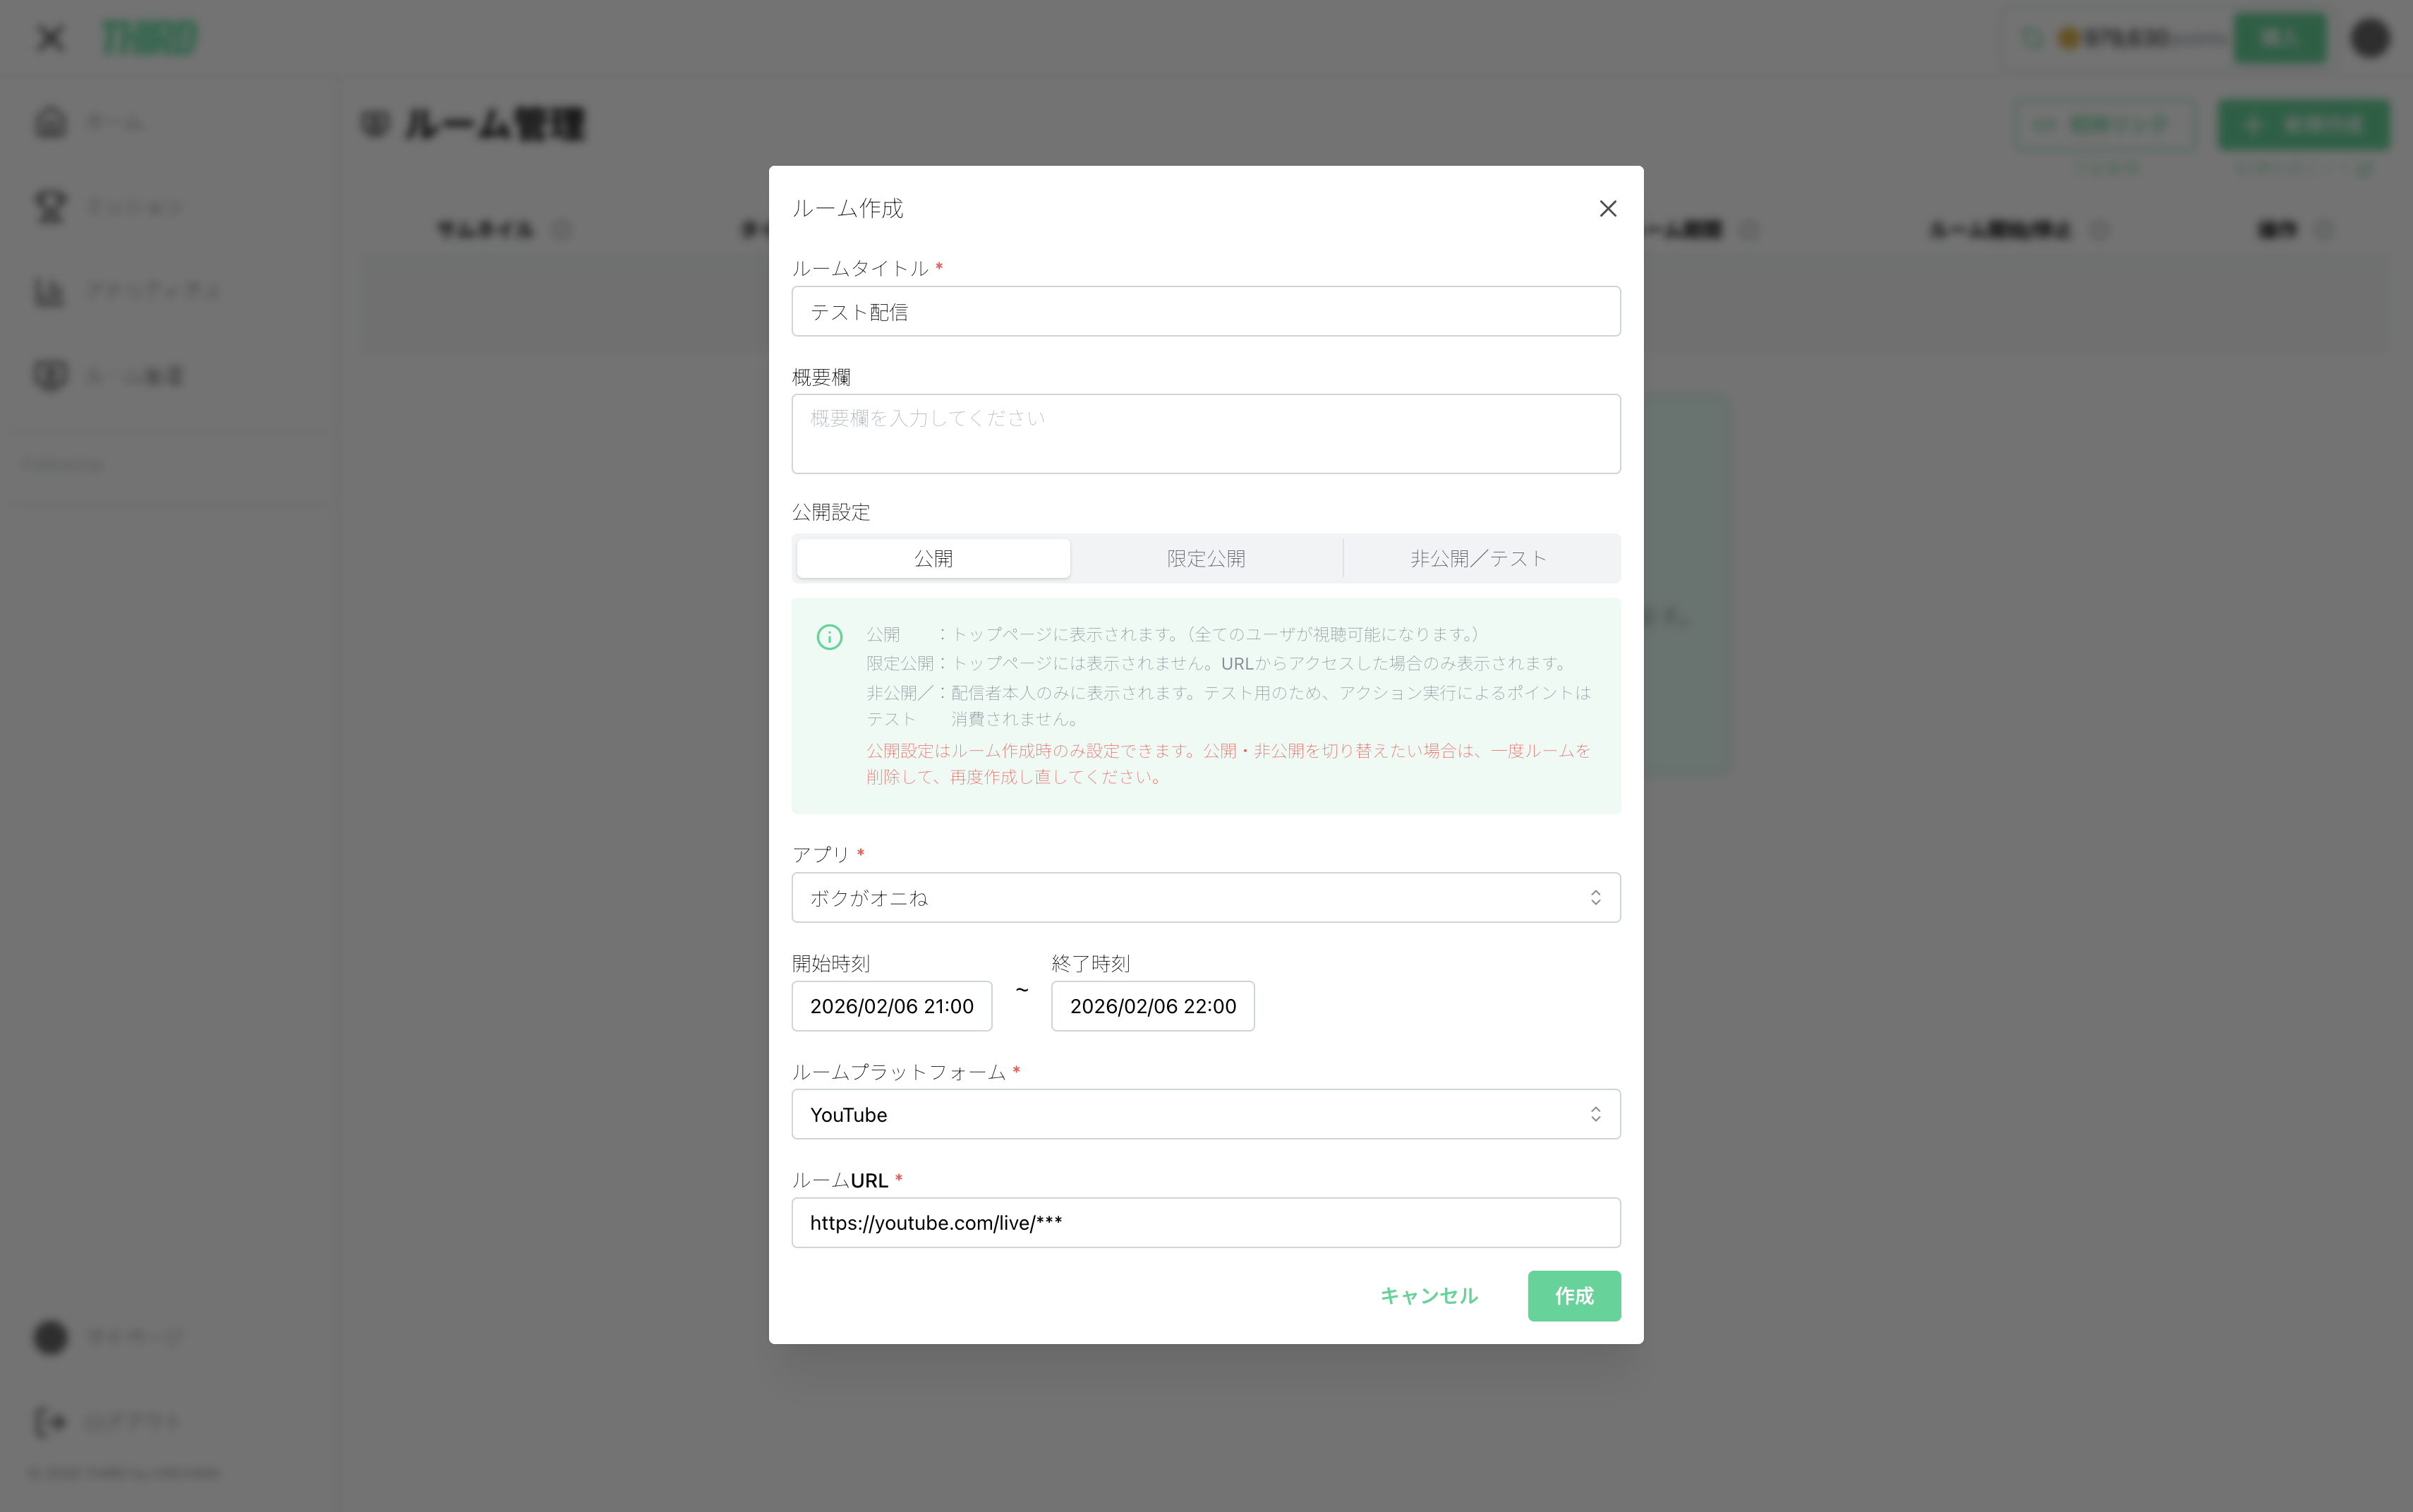Click the キャンセル button

tap(1428, 1296)
